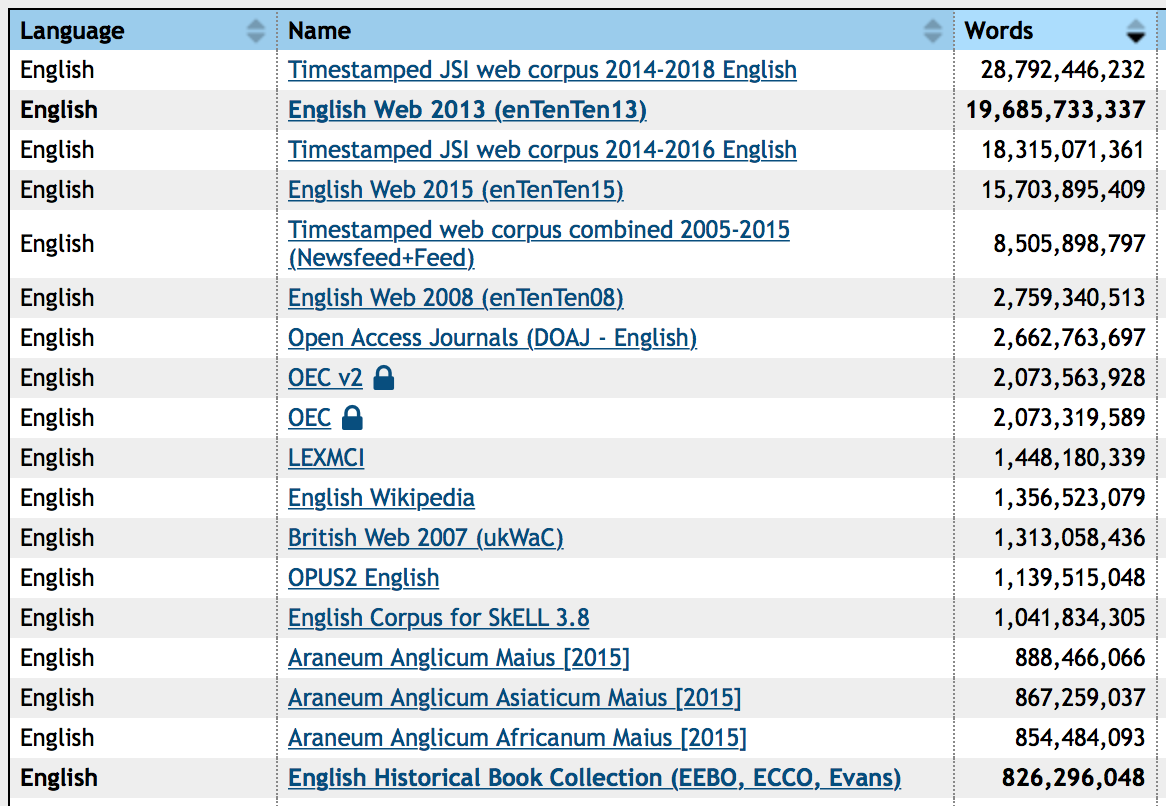Select the word count 1,139,515,048
Viewport: 1166px width, 806px height.
coord(1069,578)
